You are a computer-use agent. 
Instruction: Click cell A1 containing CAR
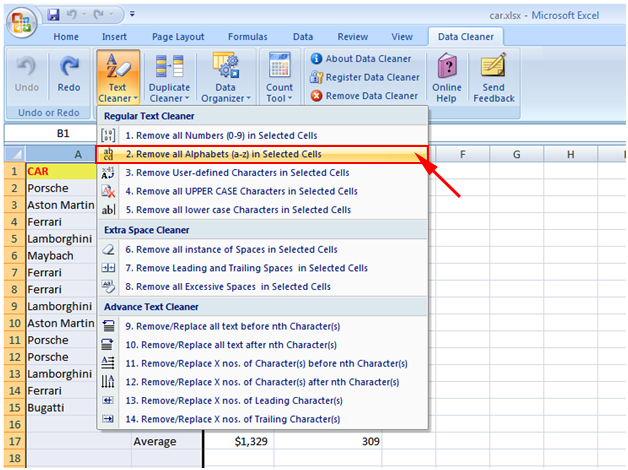point(61,171)
